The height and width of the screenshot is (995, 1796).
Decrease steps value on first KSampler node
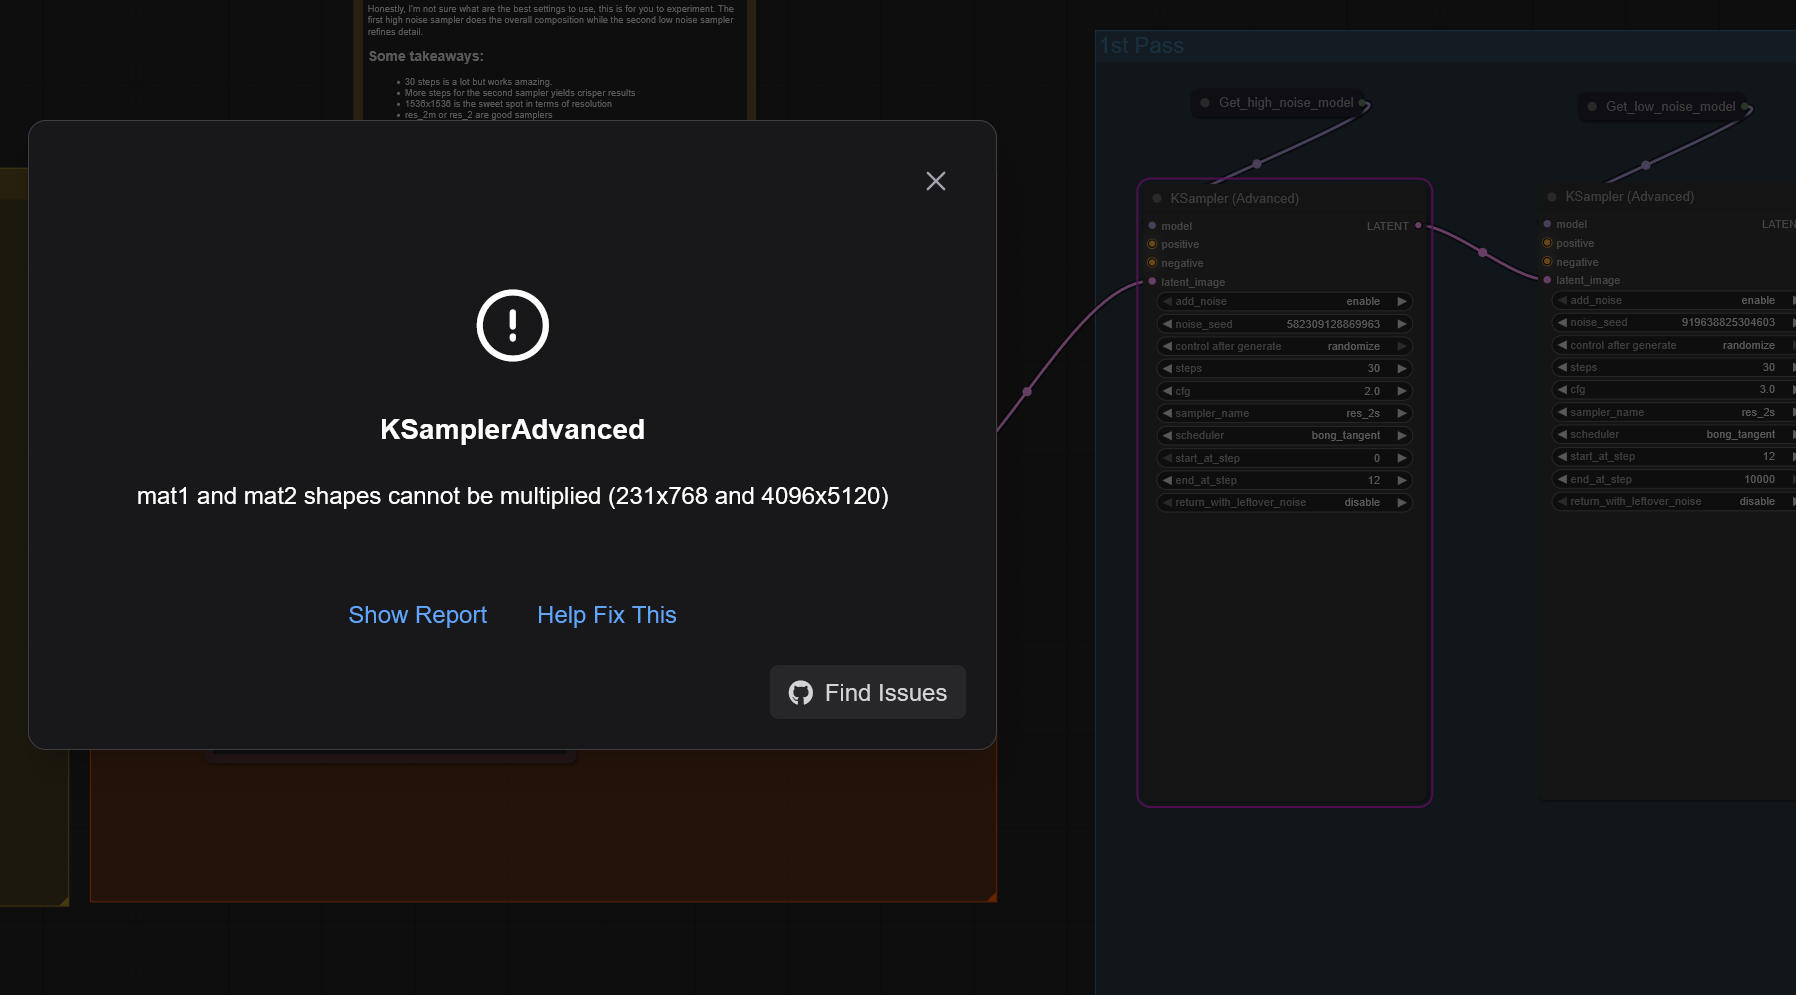point(1167,369)
